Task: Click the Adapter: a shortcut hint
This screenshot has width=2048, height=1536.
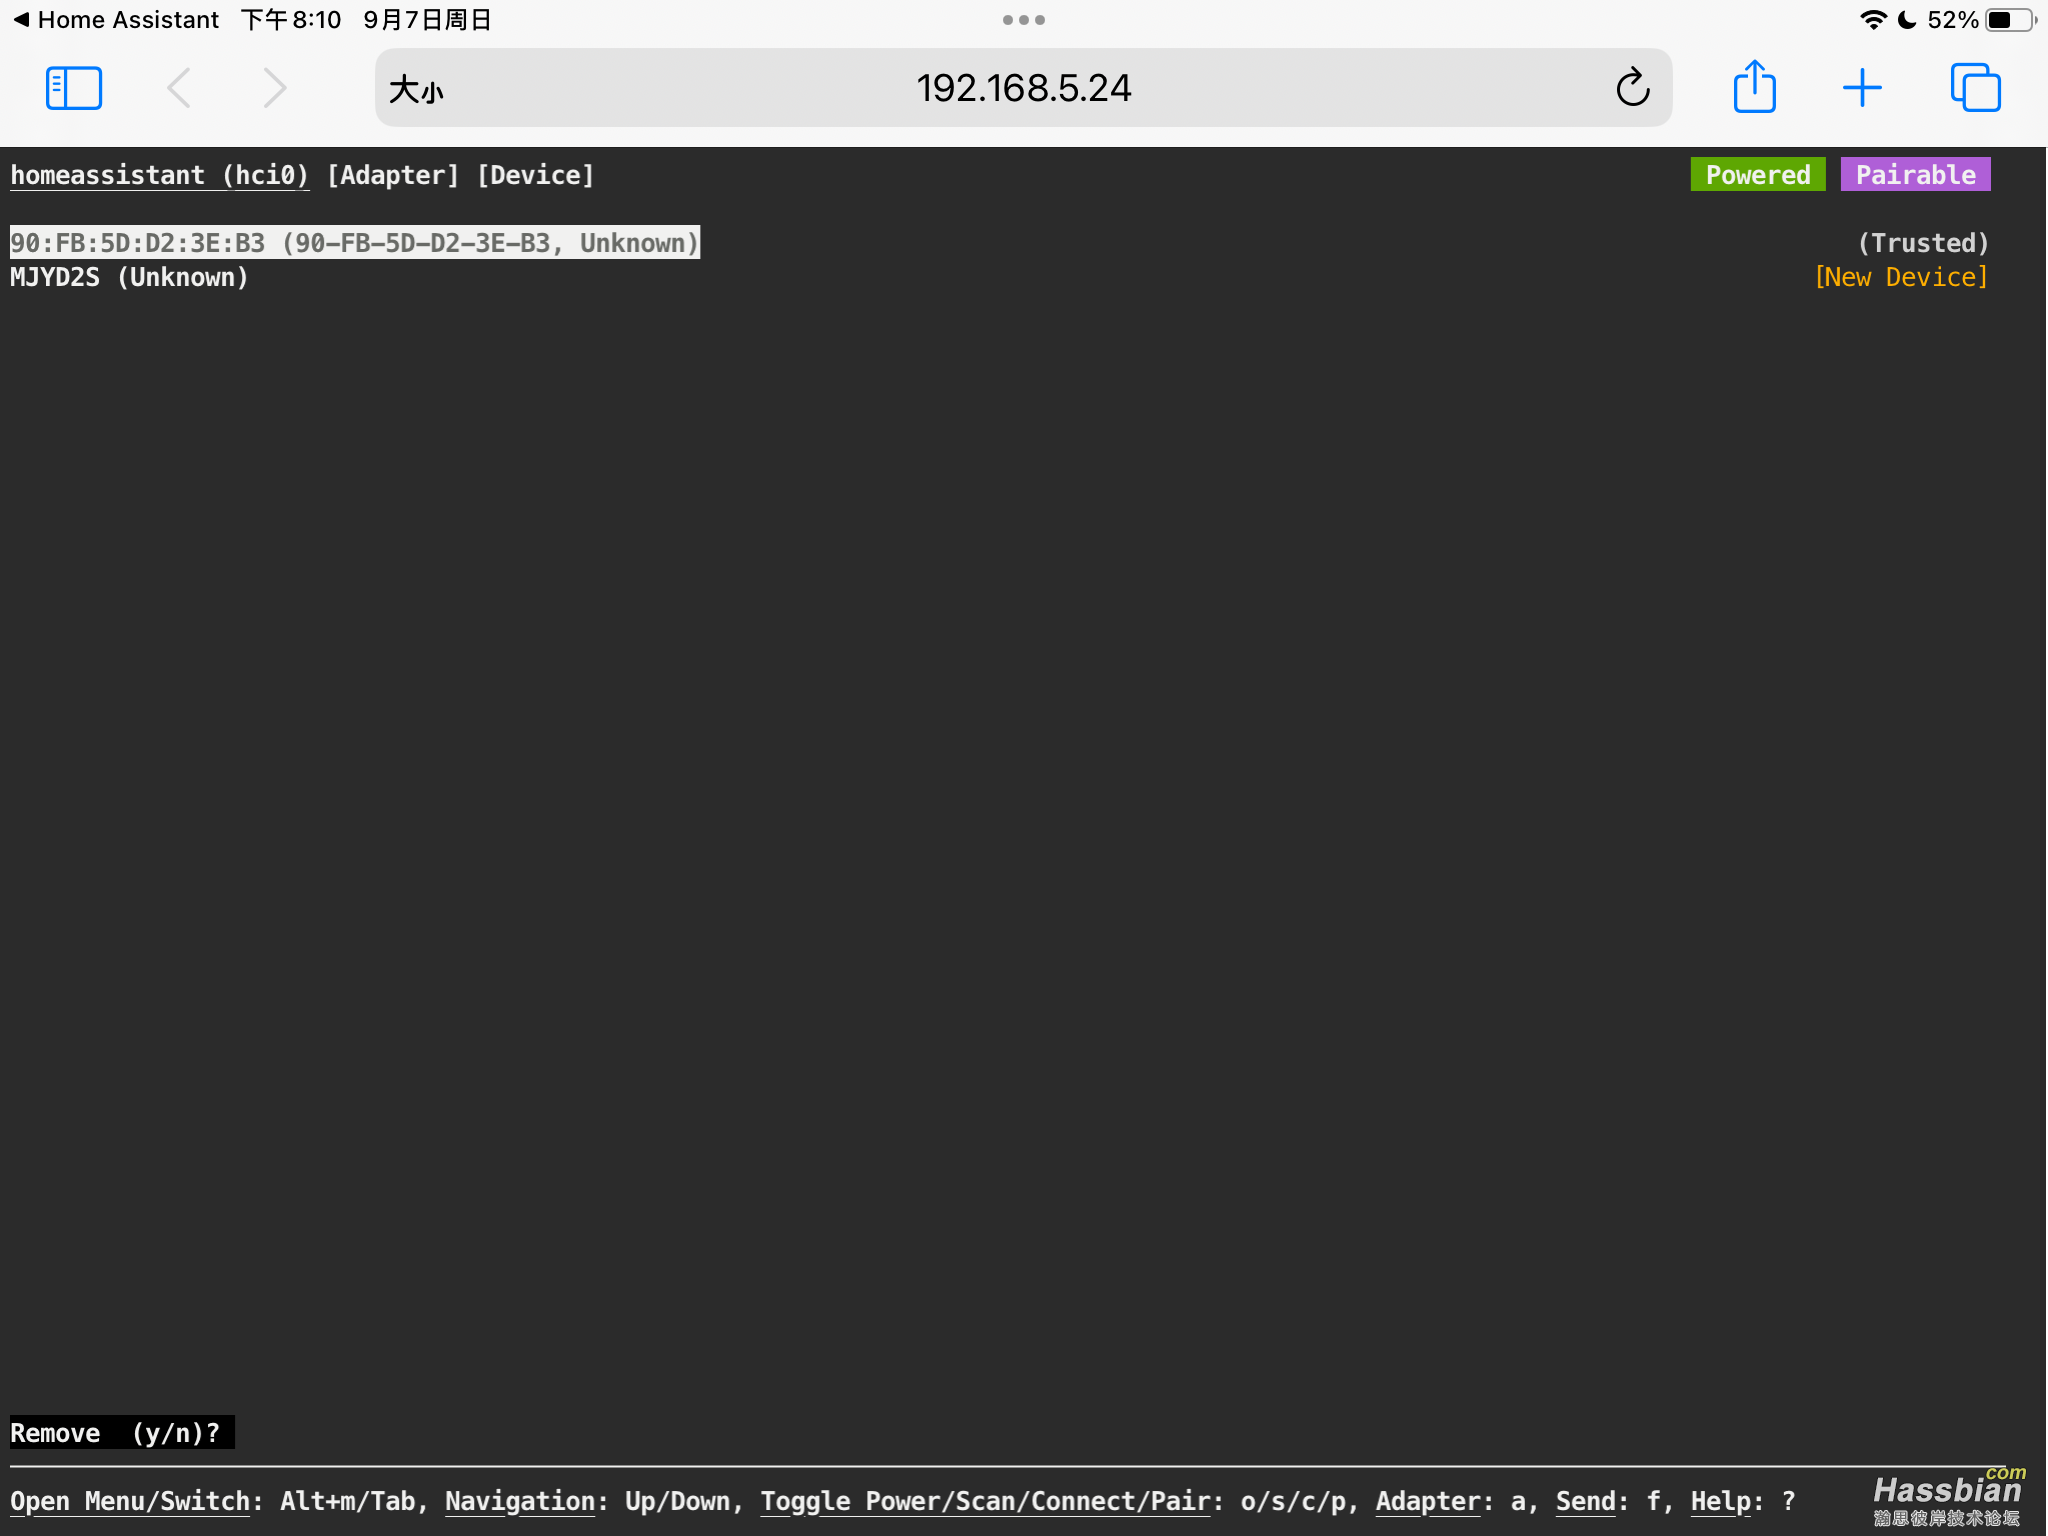Action: tap(1451, 1501)
